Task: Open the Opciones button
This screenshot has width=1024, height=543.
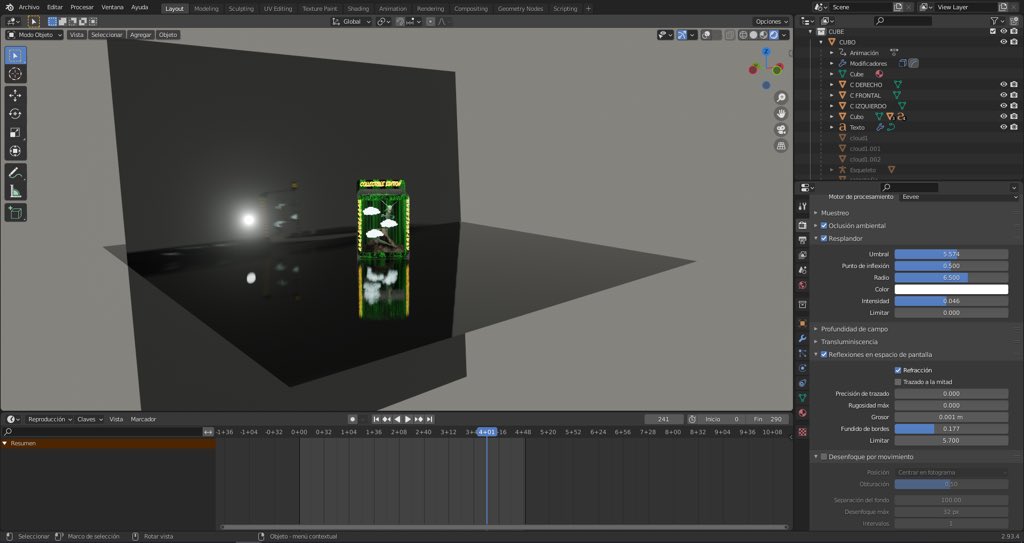Action: 771,22
